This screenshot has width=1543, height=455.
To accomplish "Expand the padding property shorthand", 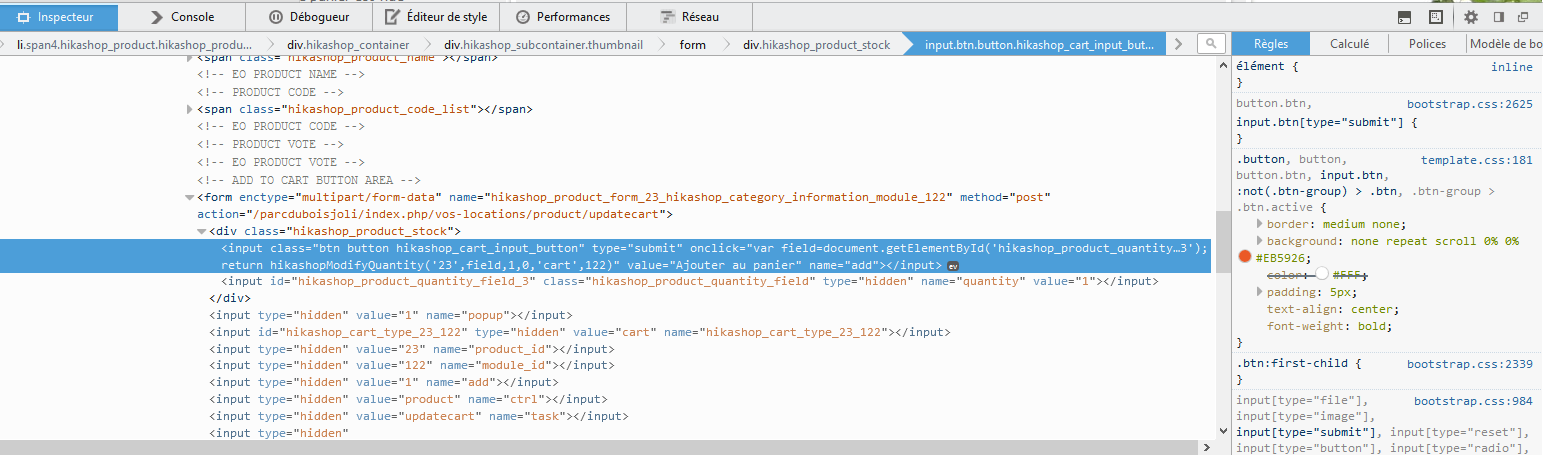I will (x=1260, y=291).
